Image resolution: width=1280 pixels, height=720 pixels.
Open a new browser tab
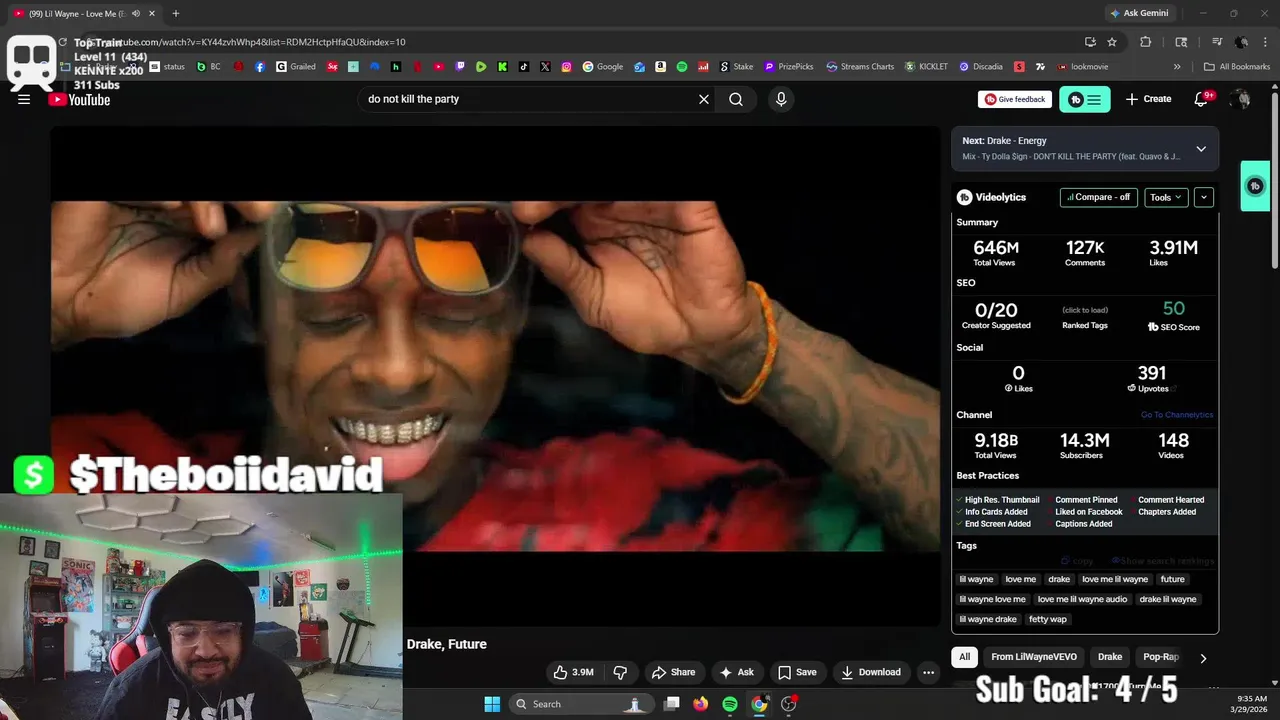tap(176, 13)
